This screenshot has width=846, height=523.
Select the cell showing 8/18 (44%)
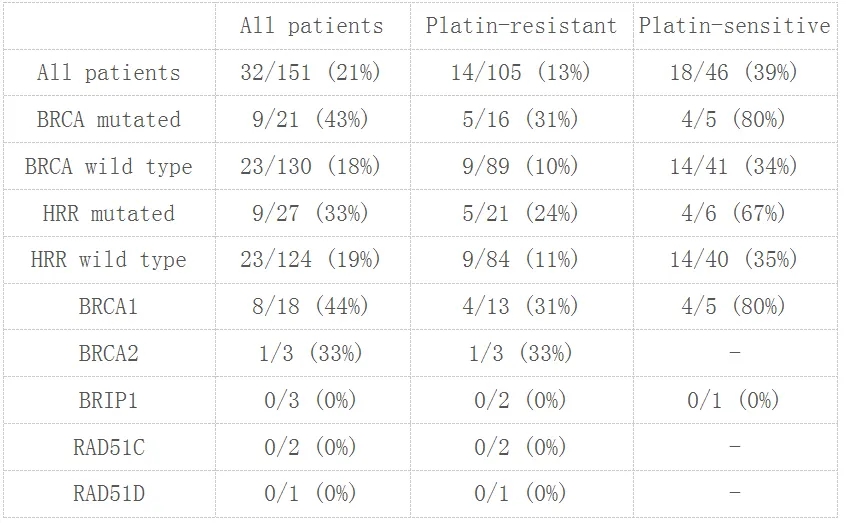point(311,307)
